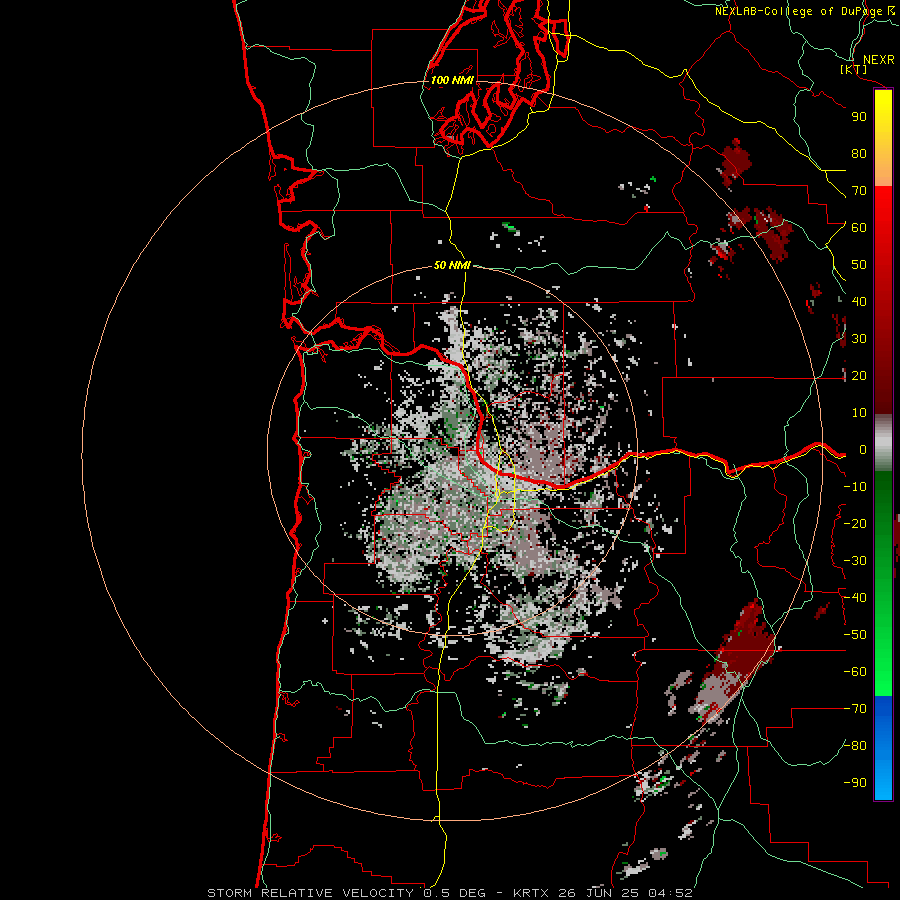Screen dimensions: 900x900
Task: Click the NEXR label above the scale
Action: pyautogui.click(x=878, y=60)
